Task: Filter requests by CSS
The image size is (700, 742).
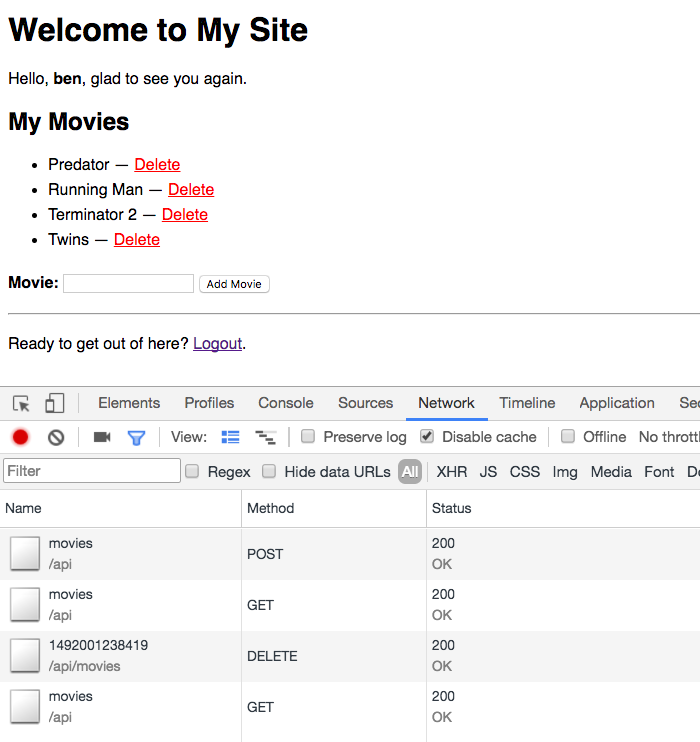Action: tap(524, 472)
